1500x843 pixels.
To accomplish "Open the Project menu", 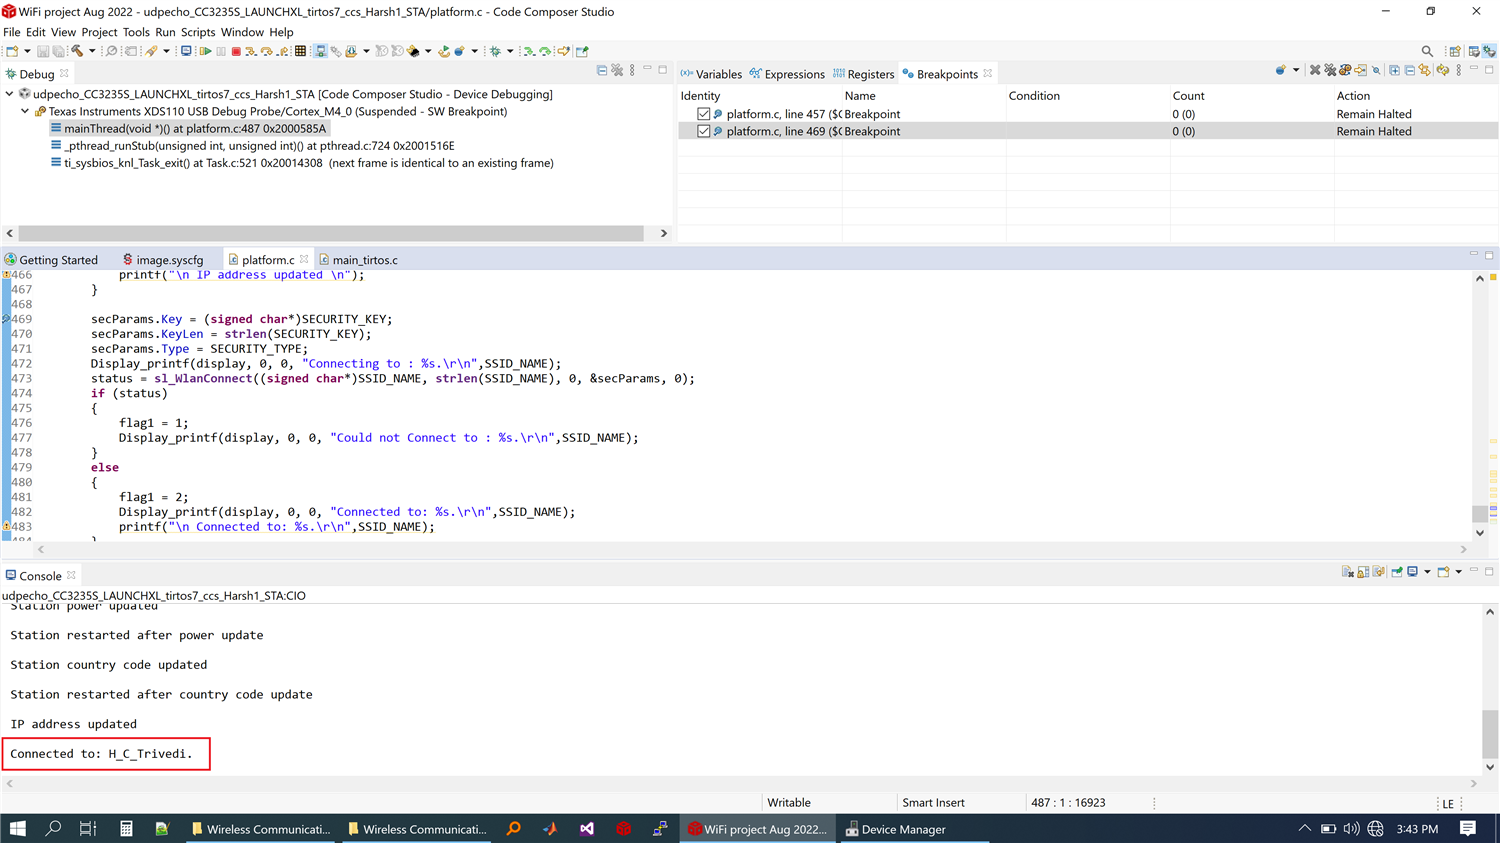I will (99, 32).
